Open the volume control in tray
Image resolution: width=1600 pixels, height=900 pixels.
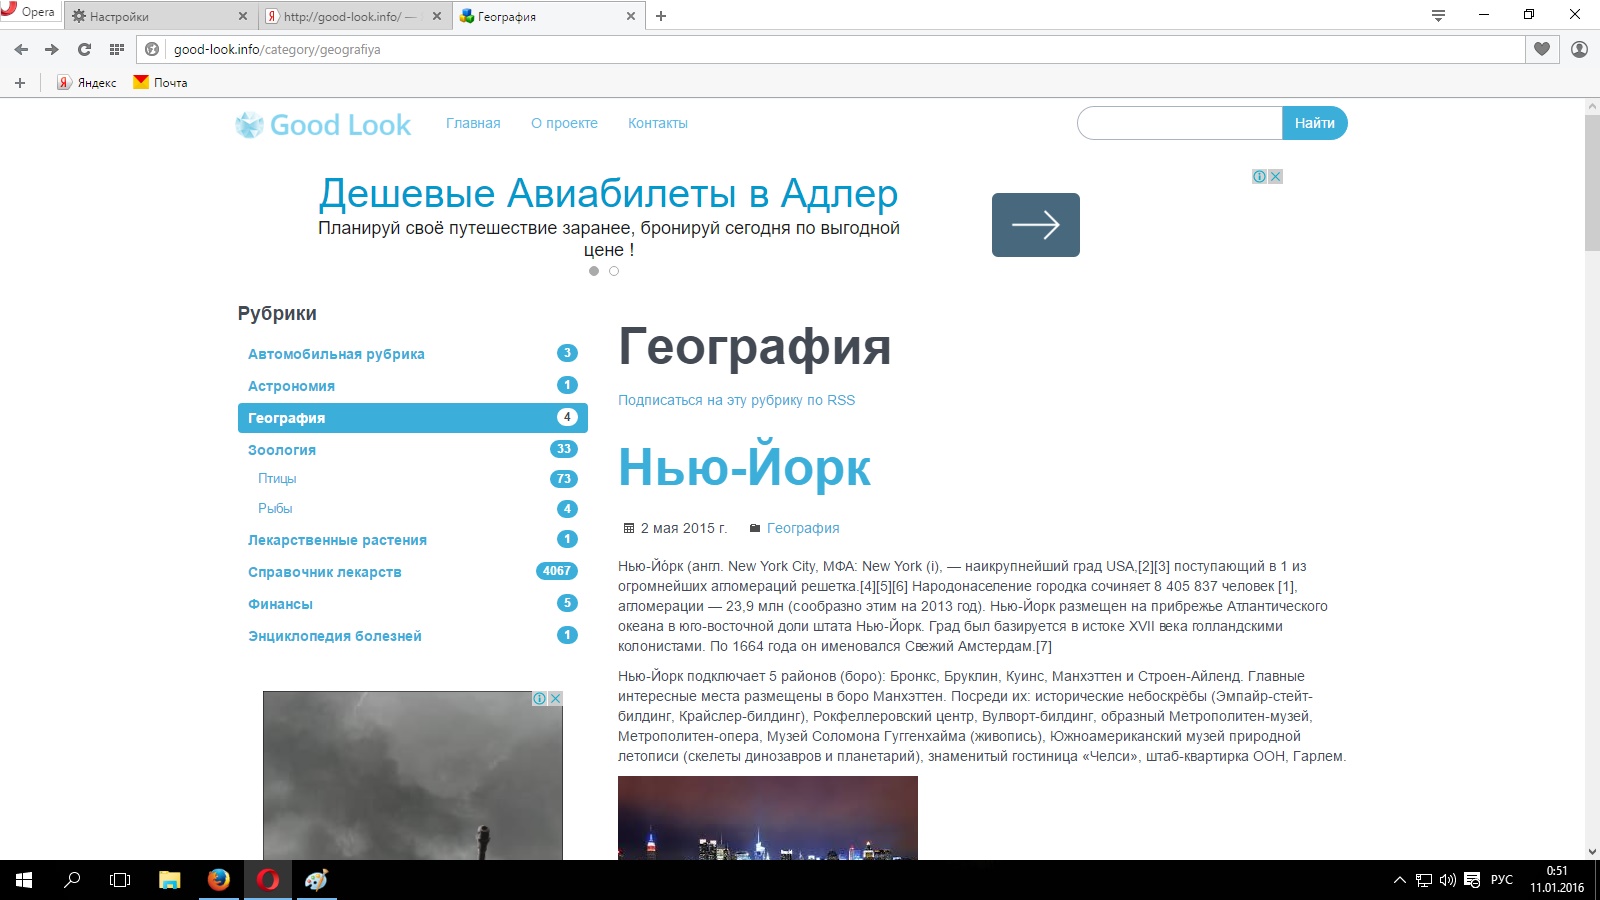tap(1448, 880)
